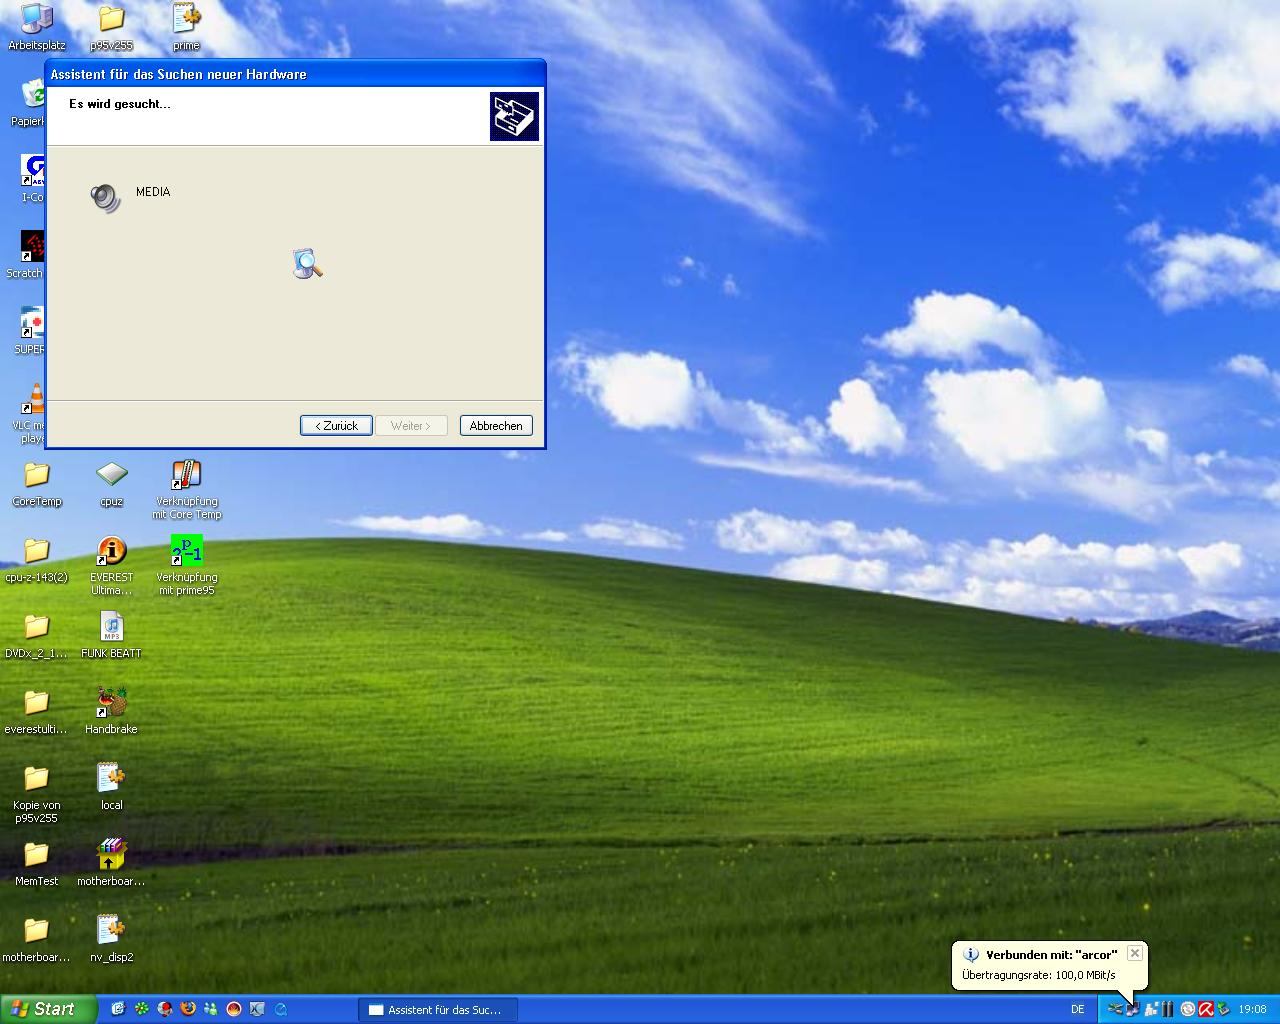
Task: Click the system clock showing 19:08
Action: click(1253, 1010)
